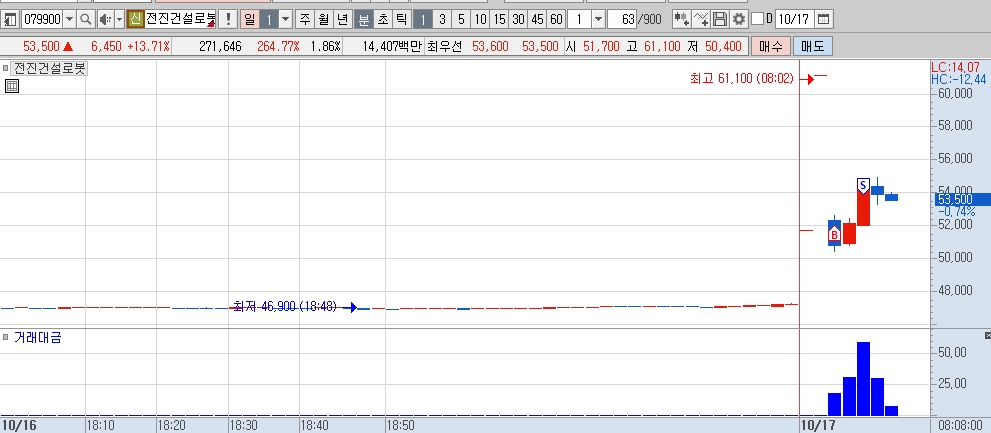Click the 10/17 date label on the time axis
991x433 pixels.
[x=817, y=425]
